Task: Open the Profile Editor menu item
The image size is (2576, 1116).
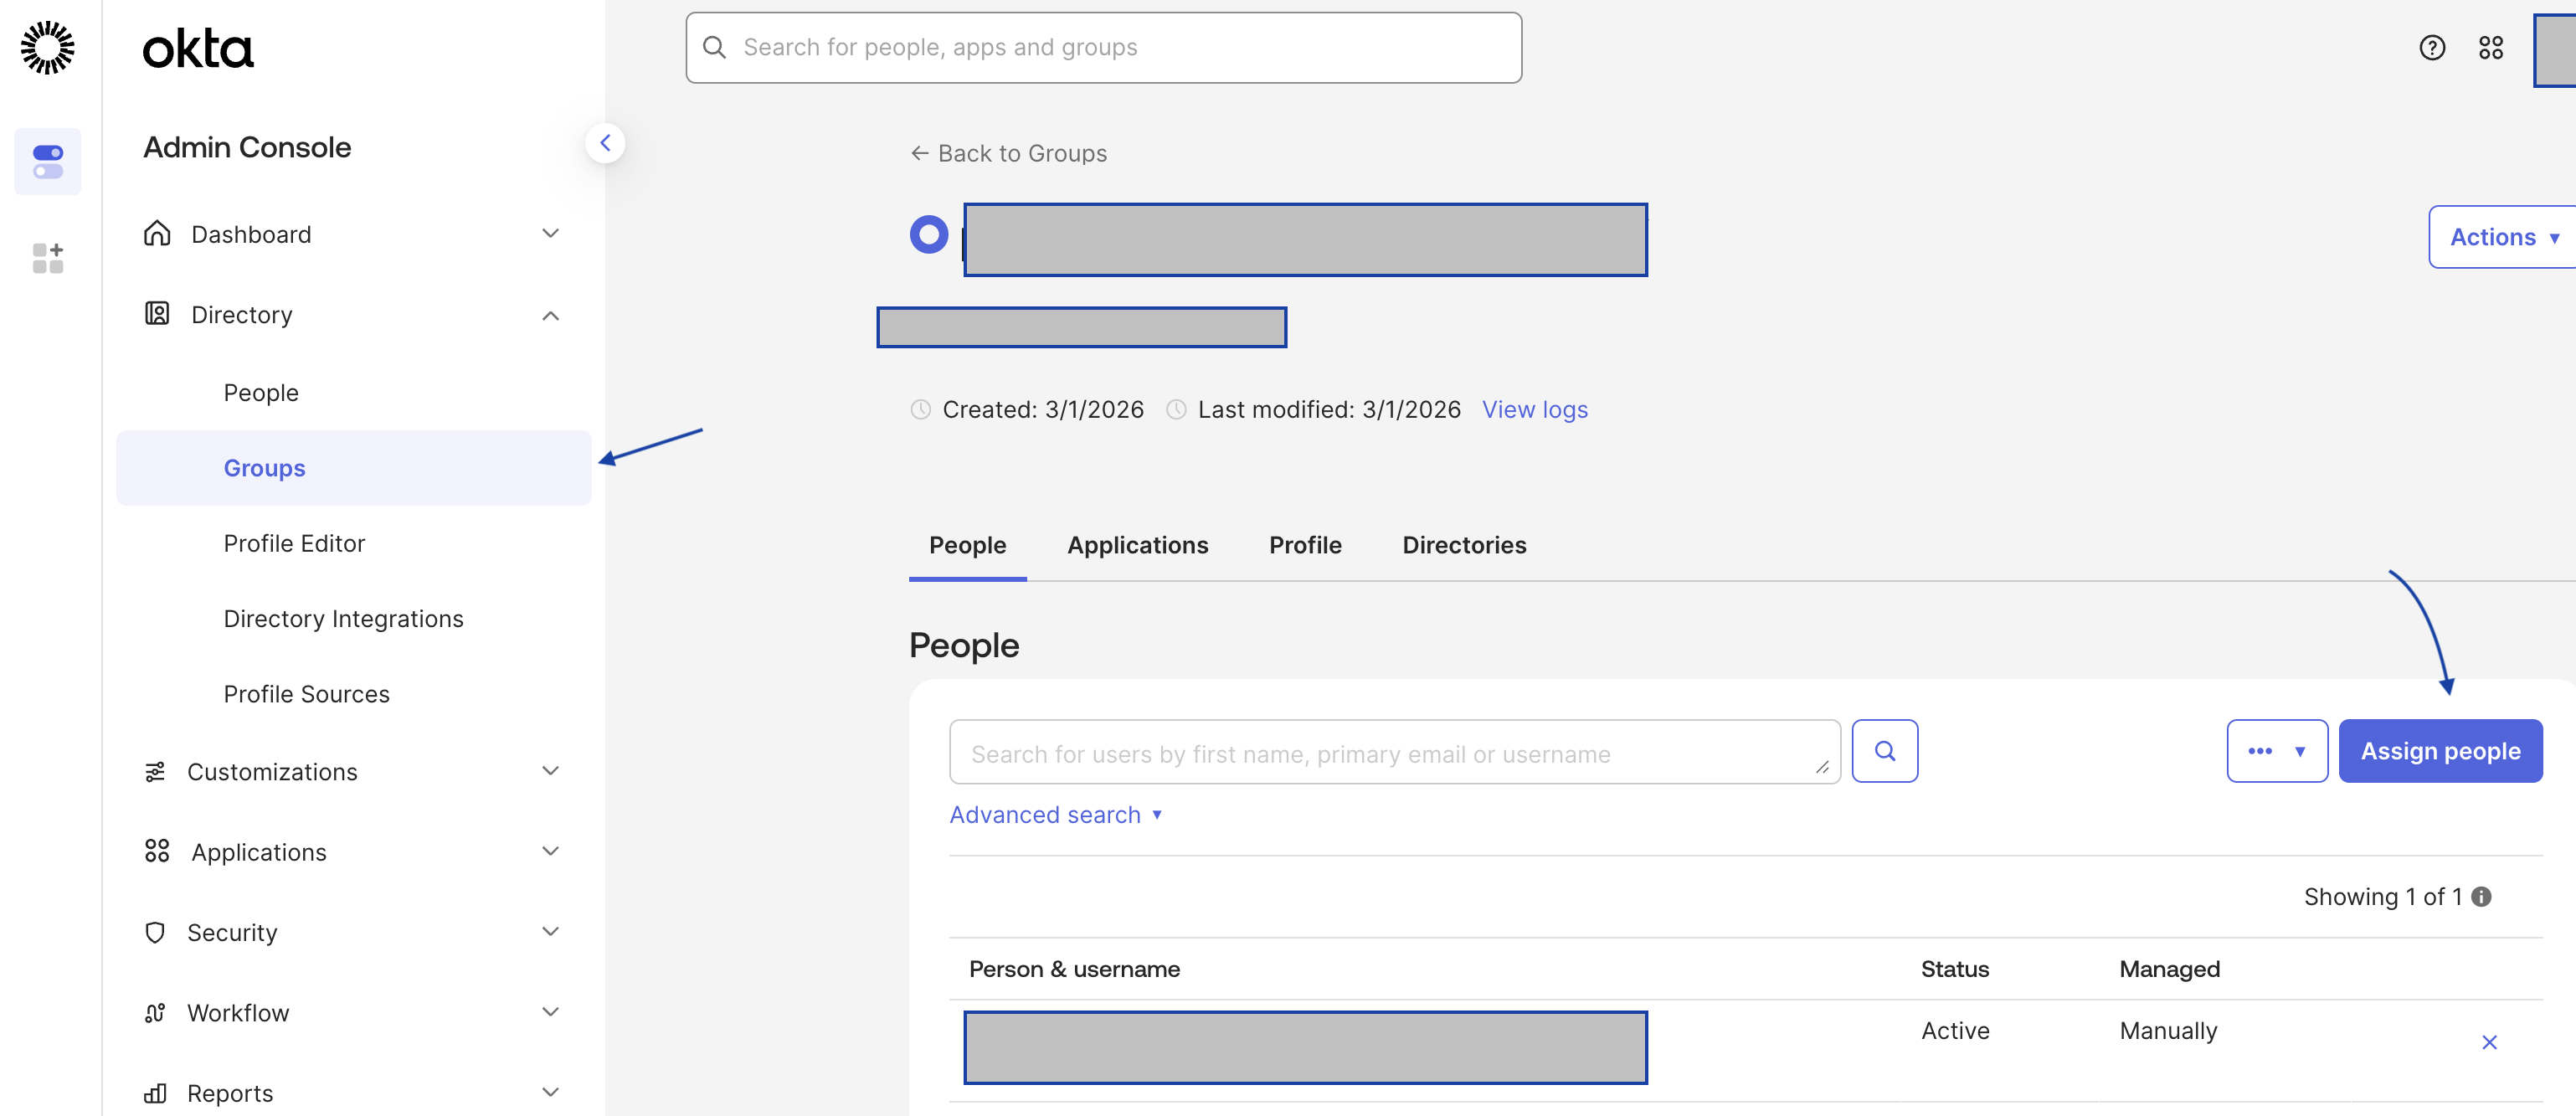Action: tap(294, 543)
